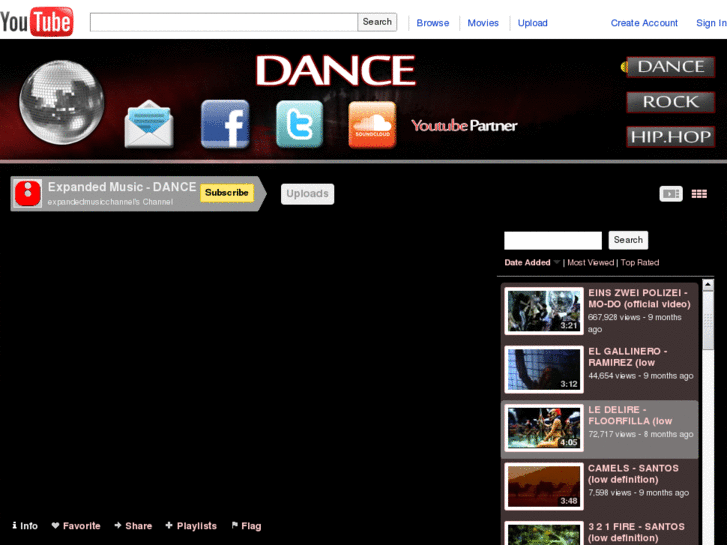Click 3 2 1 FIRE - SANTOS title

(636, 532)
